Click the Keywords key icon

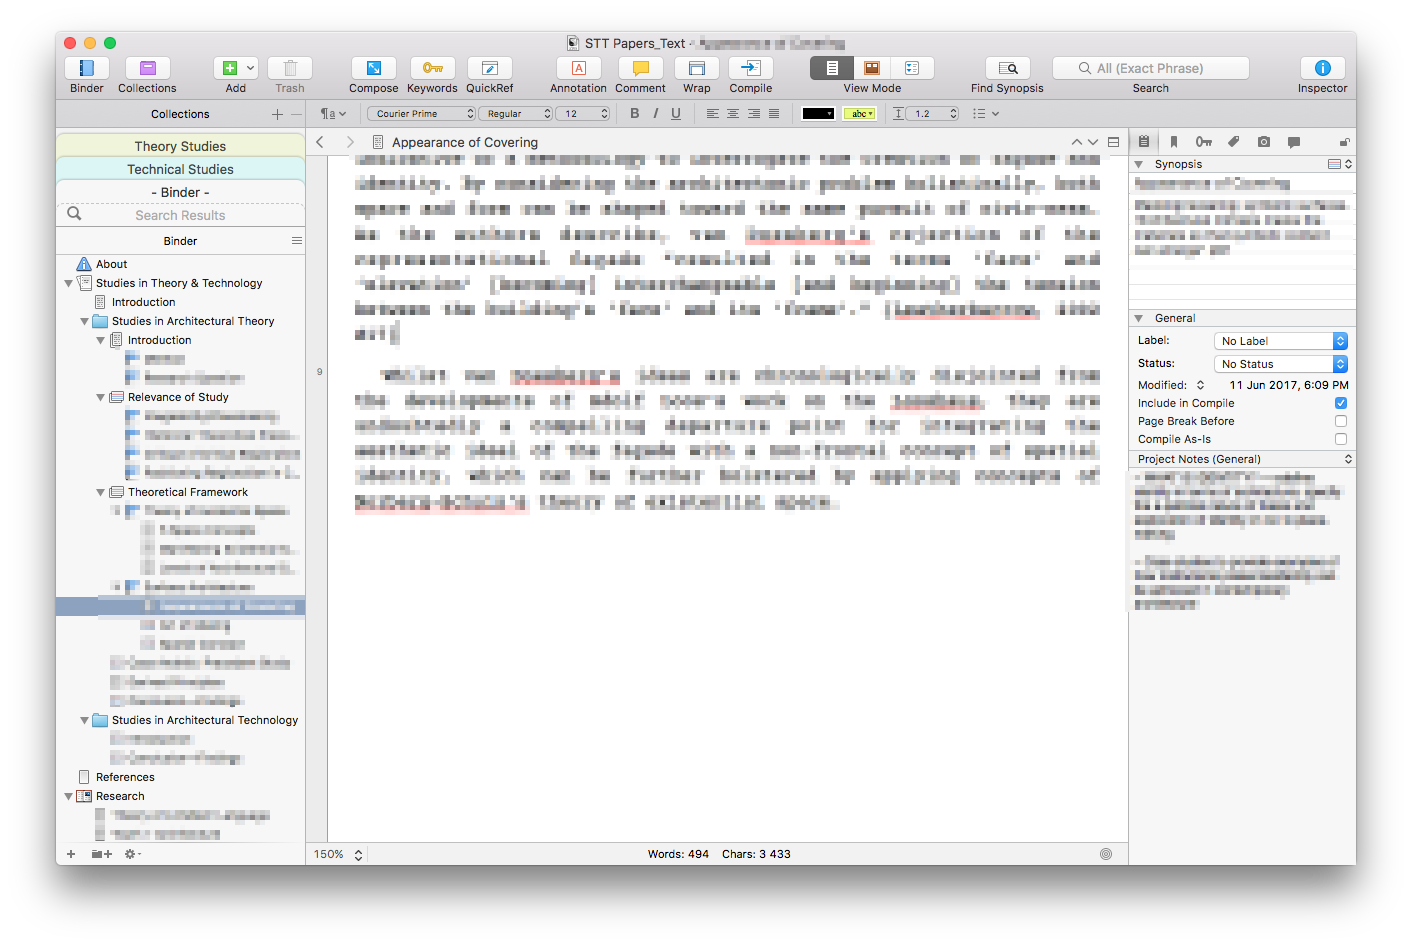pos(432,69)
